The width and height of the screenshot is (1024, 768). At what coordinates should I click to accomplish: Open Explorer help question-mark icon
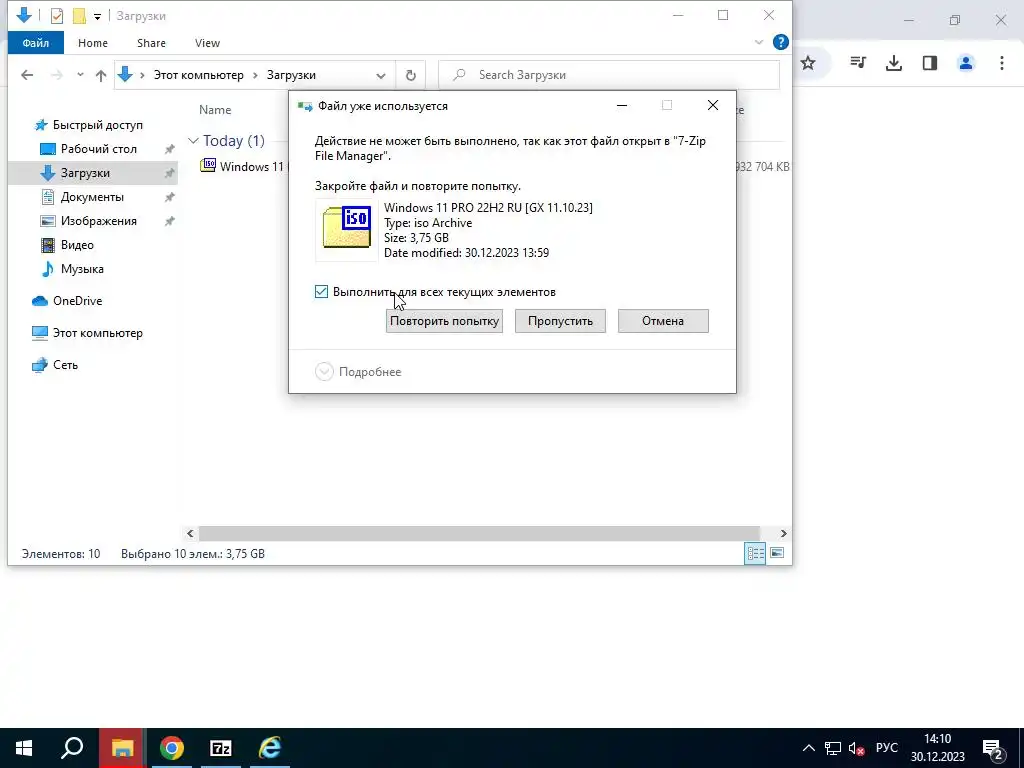click(x=780, y=42)
